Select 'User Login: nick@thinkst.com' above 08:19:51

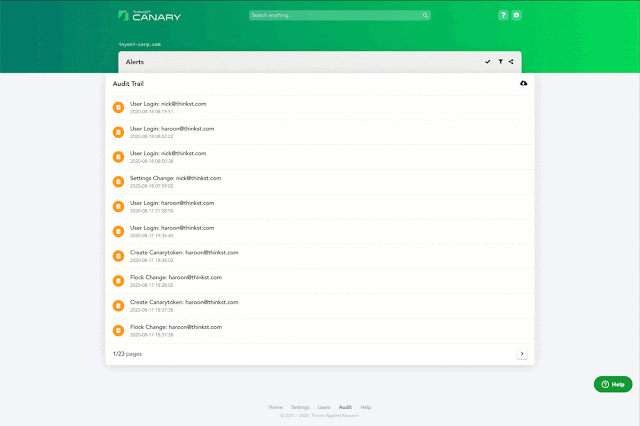click(168, 104)
